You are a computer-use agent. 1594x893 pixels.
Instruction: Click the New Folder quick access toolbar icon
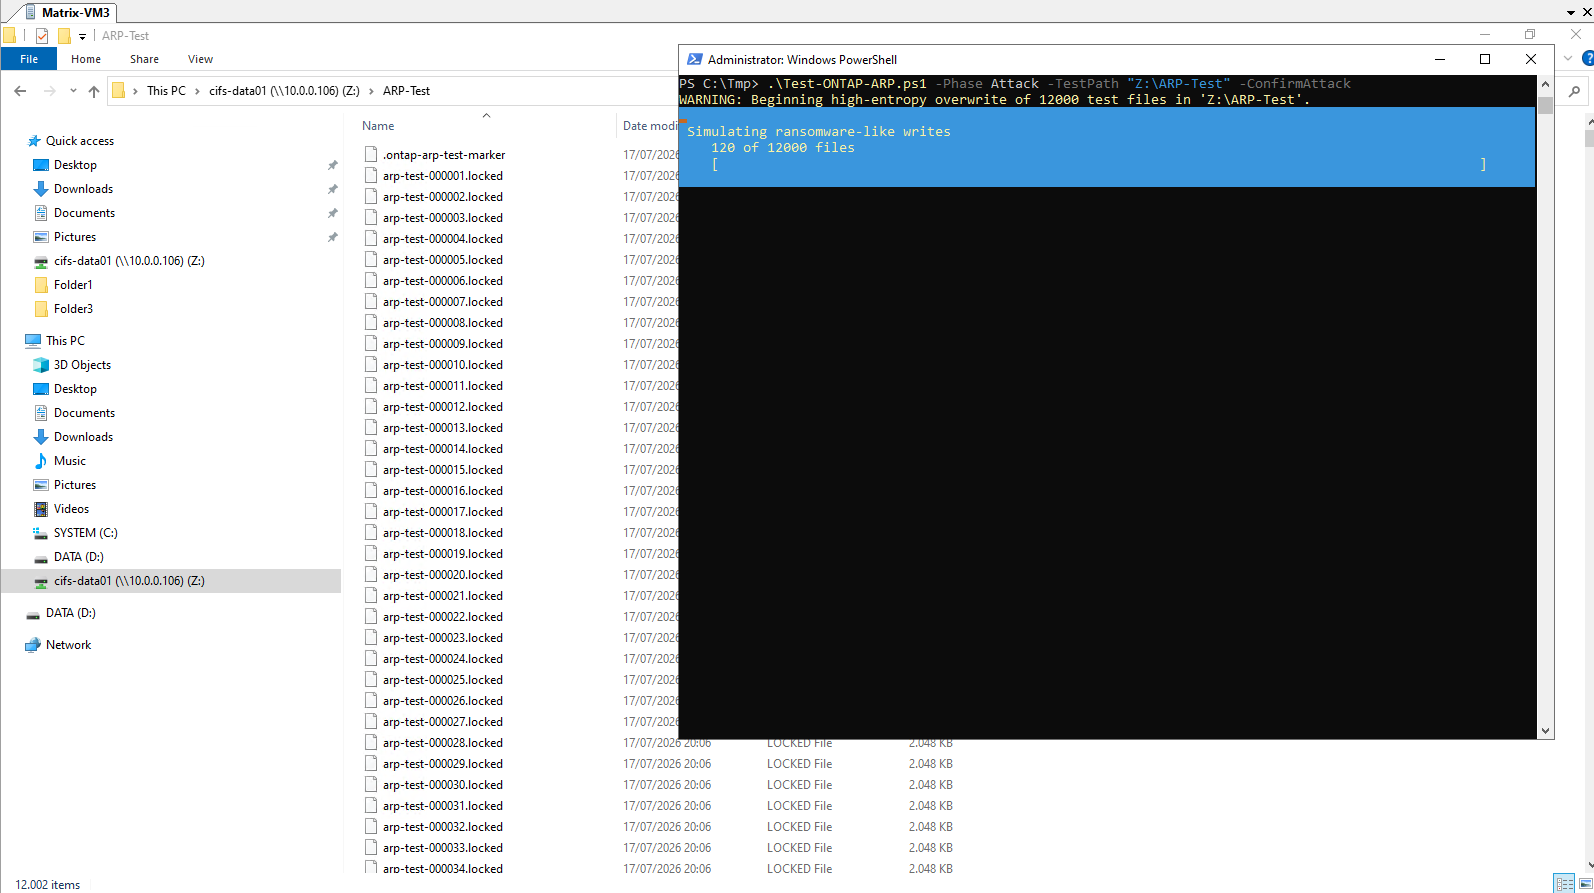(64, 36)
